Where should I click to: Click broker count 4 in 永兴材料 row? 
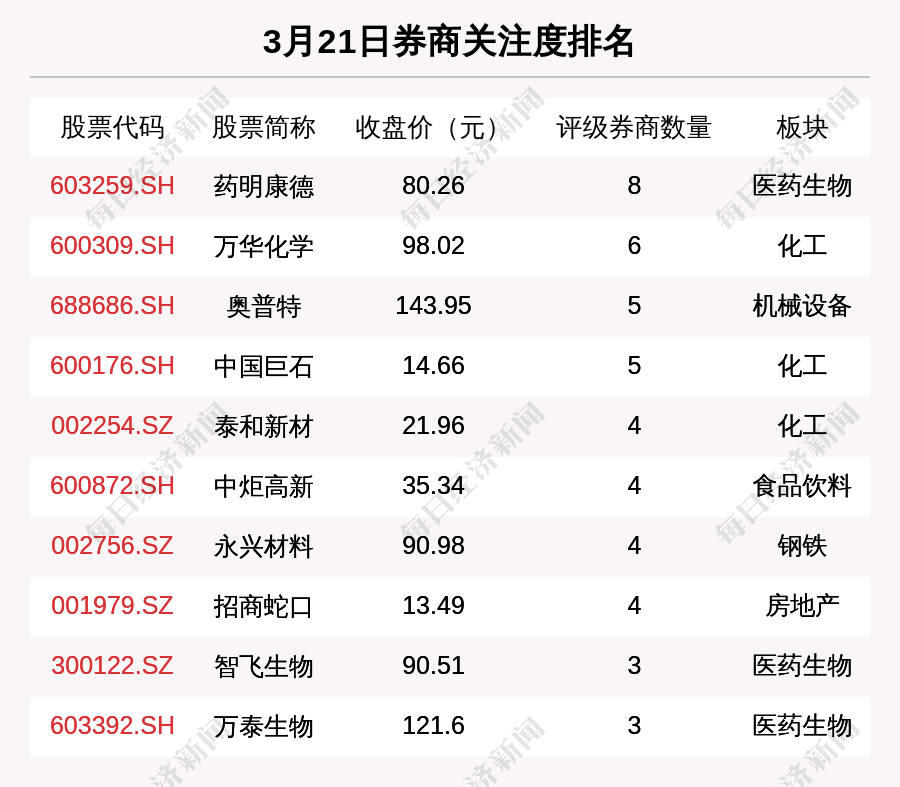(634, 545)
